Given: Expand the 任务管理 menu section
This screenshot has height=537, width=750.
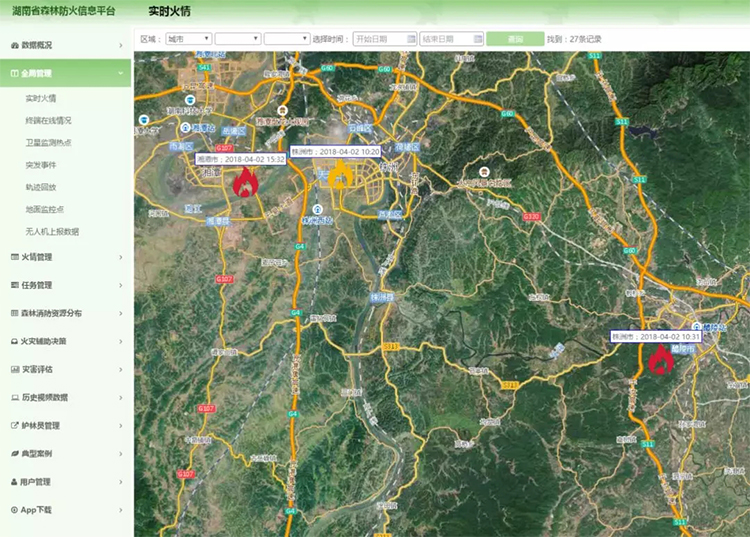Looking at the screenshot, I should [66, 285].
